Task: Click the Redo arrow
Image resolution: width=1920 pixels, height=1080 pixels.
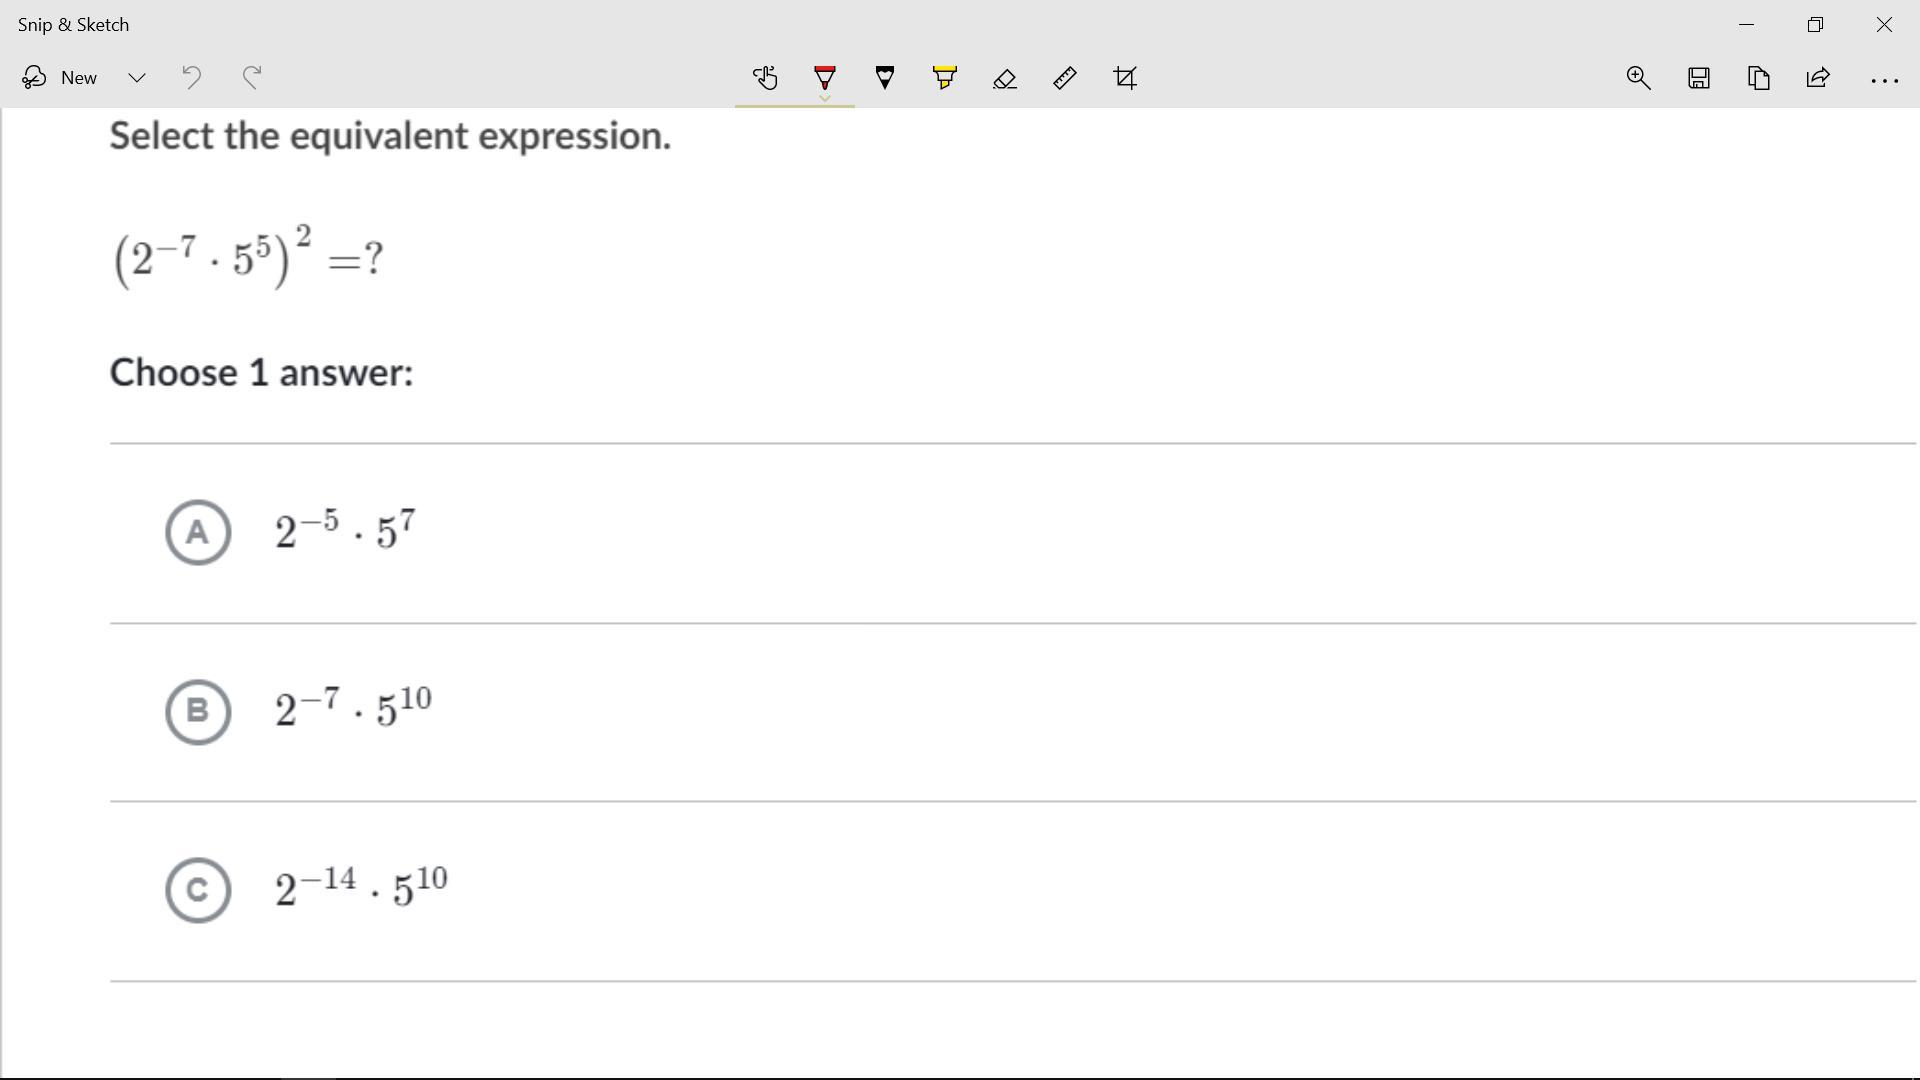Action: tap(252, 78)
